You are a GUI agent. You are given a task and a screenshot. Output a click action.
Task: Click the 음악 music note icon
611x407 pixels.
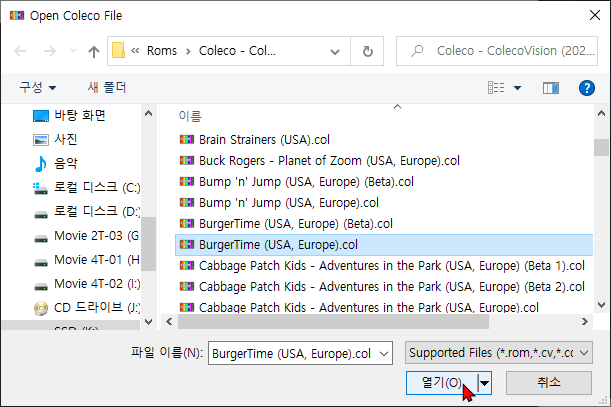coord(41,164)
